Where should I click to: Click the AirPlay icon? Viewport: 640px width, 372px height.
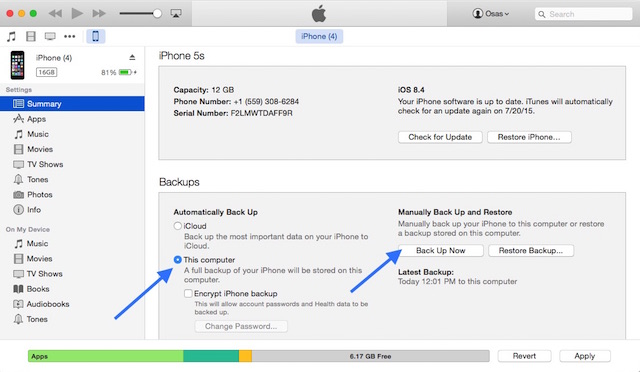click(x=176, y=13)
